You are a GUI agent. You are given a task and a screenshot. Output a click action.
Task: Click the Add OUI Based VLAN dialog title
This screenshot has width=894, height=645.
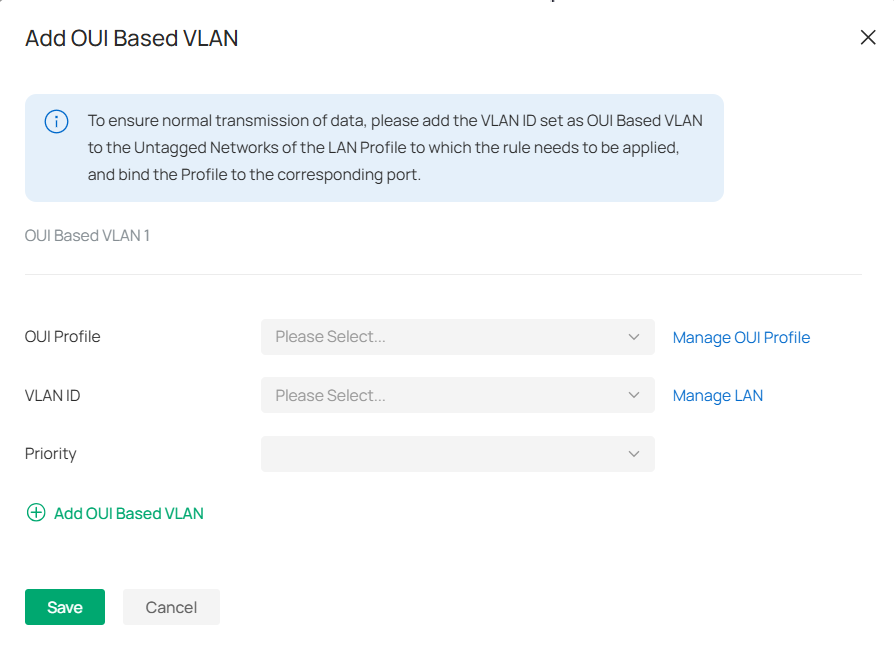(x=131, y=38)
